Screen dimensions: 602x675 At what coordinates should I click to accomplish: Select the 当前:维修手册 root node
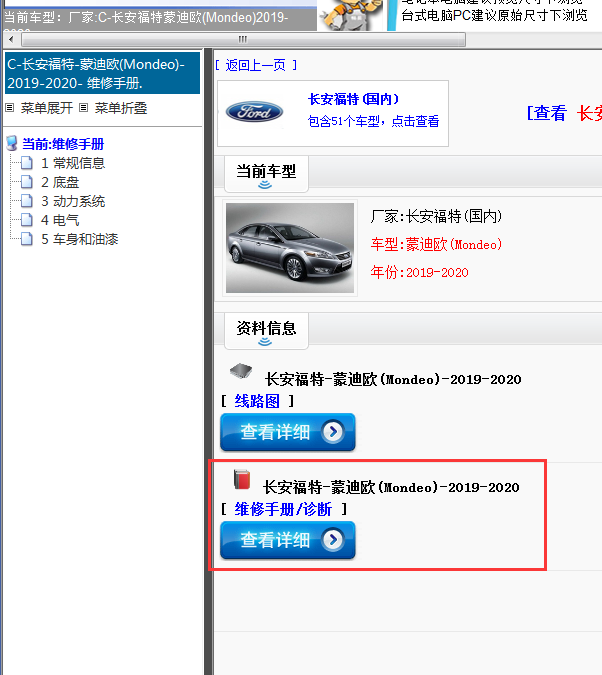(63, 144)
